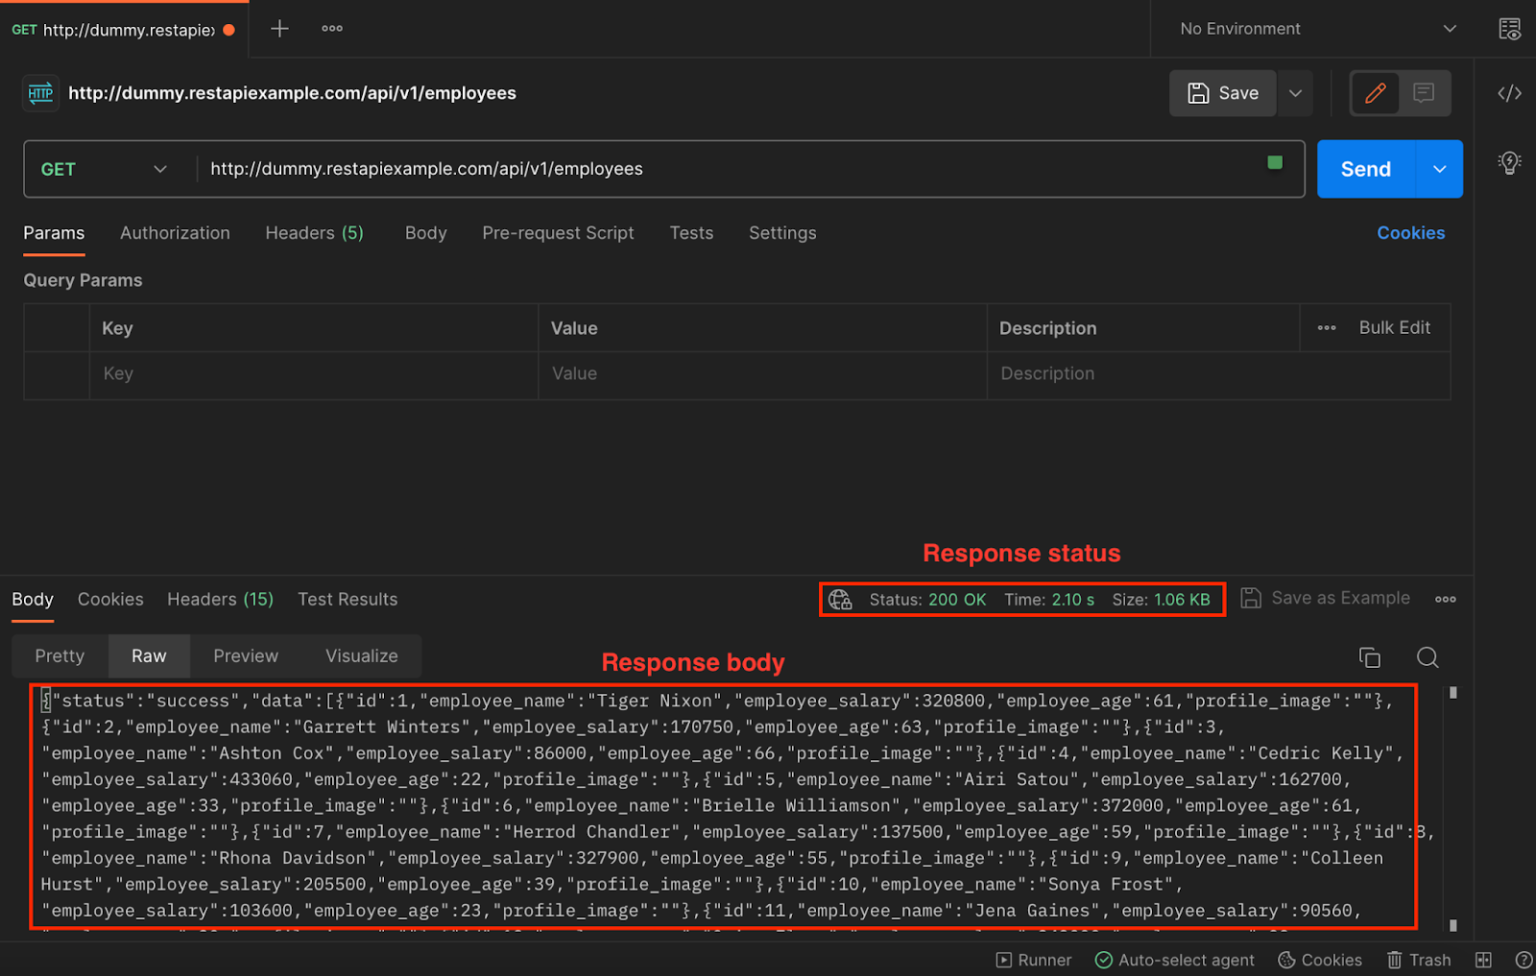Screen dimensions: 1536x976
Task: Click the response body scrollbar
Action: point(1453,808)
